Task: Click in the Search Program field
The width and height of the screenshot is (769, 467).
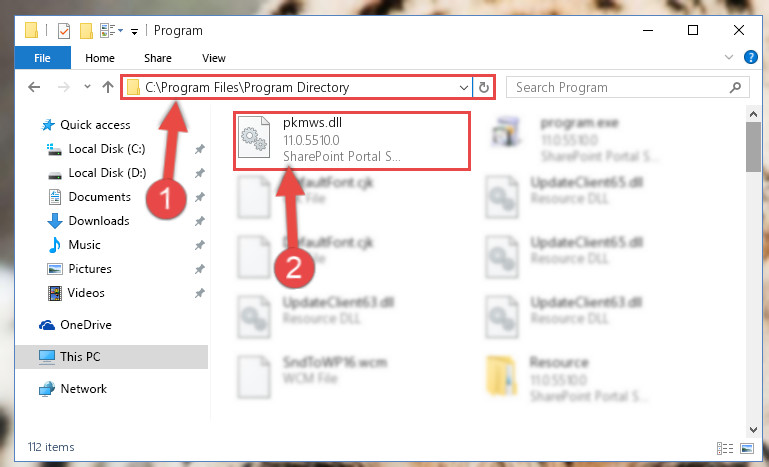Action: click(x=620, y=87)
